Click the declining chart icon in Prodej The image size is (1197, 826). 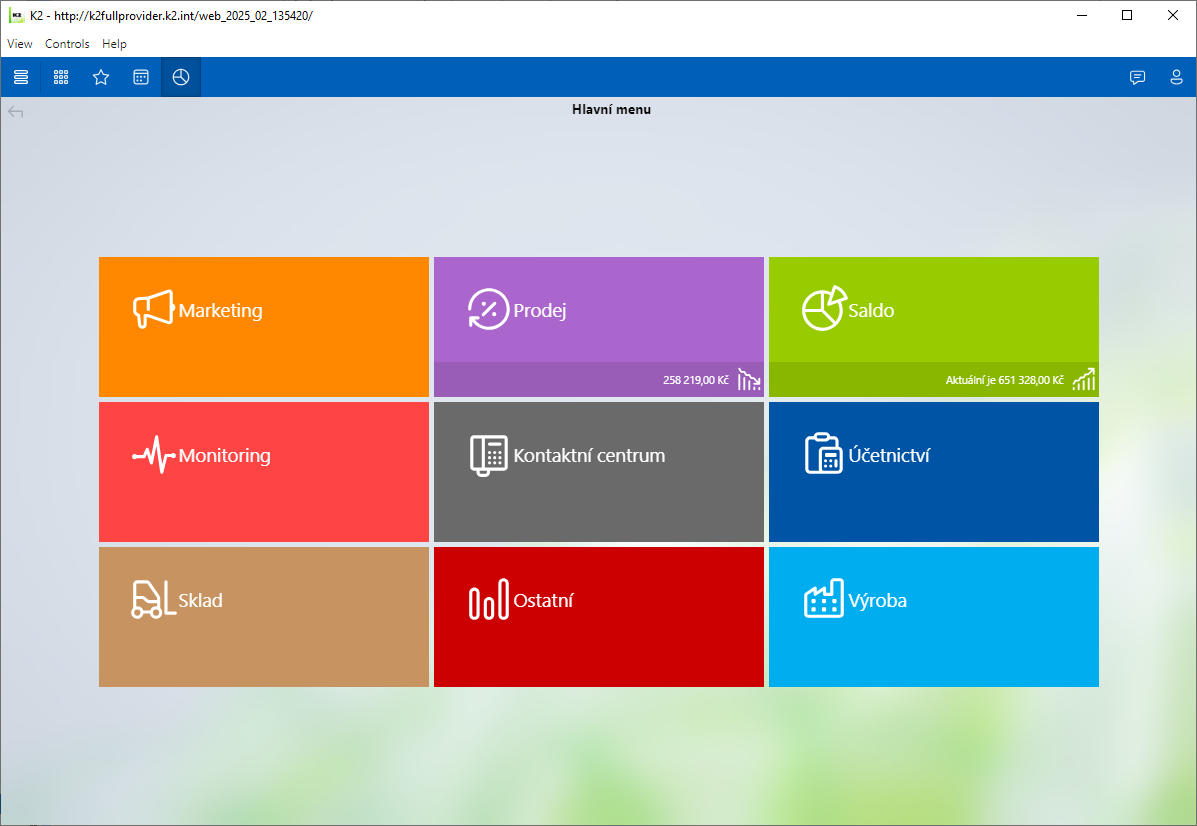749,379
